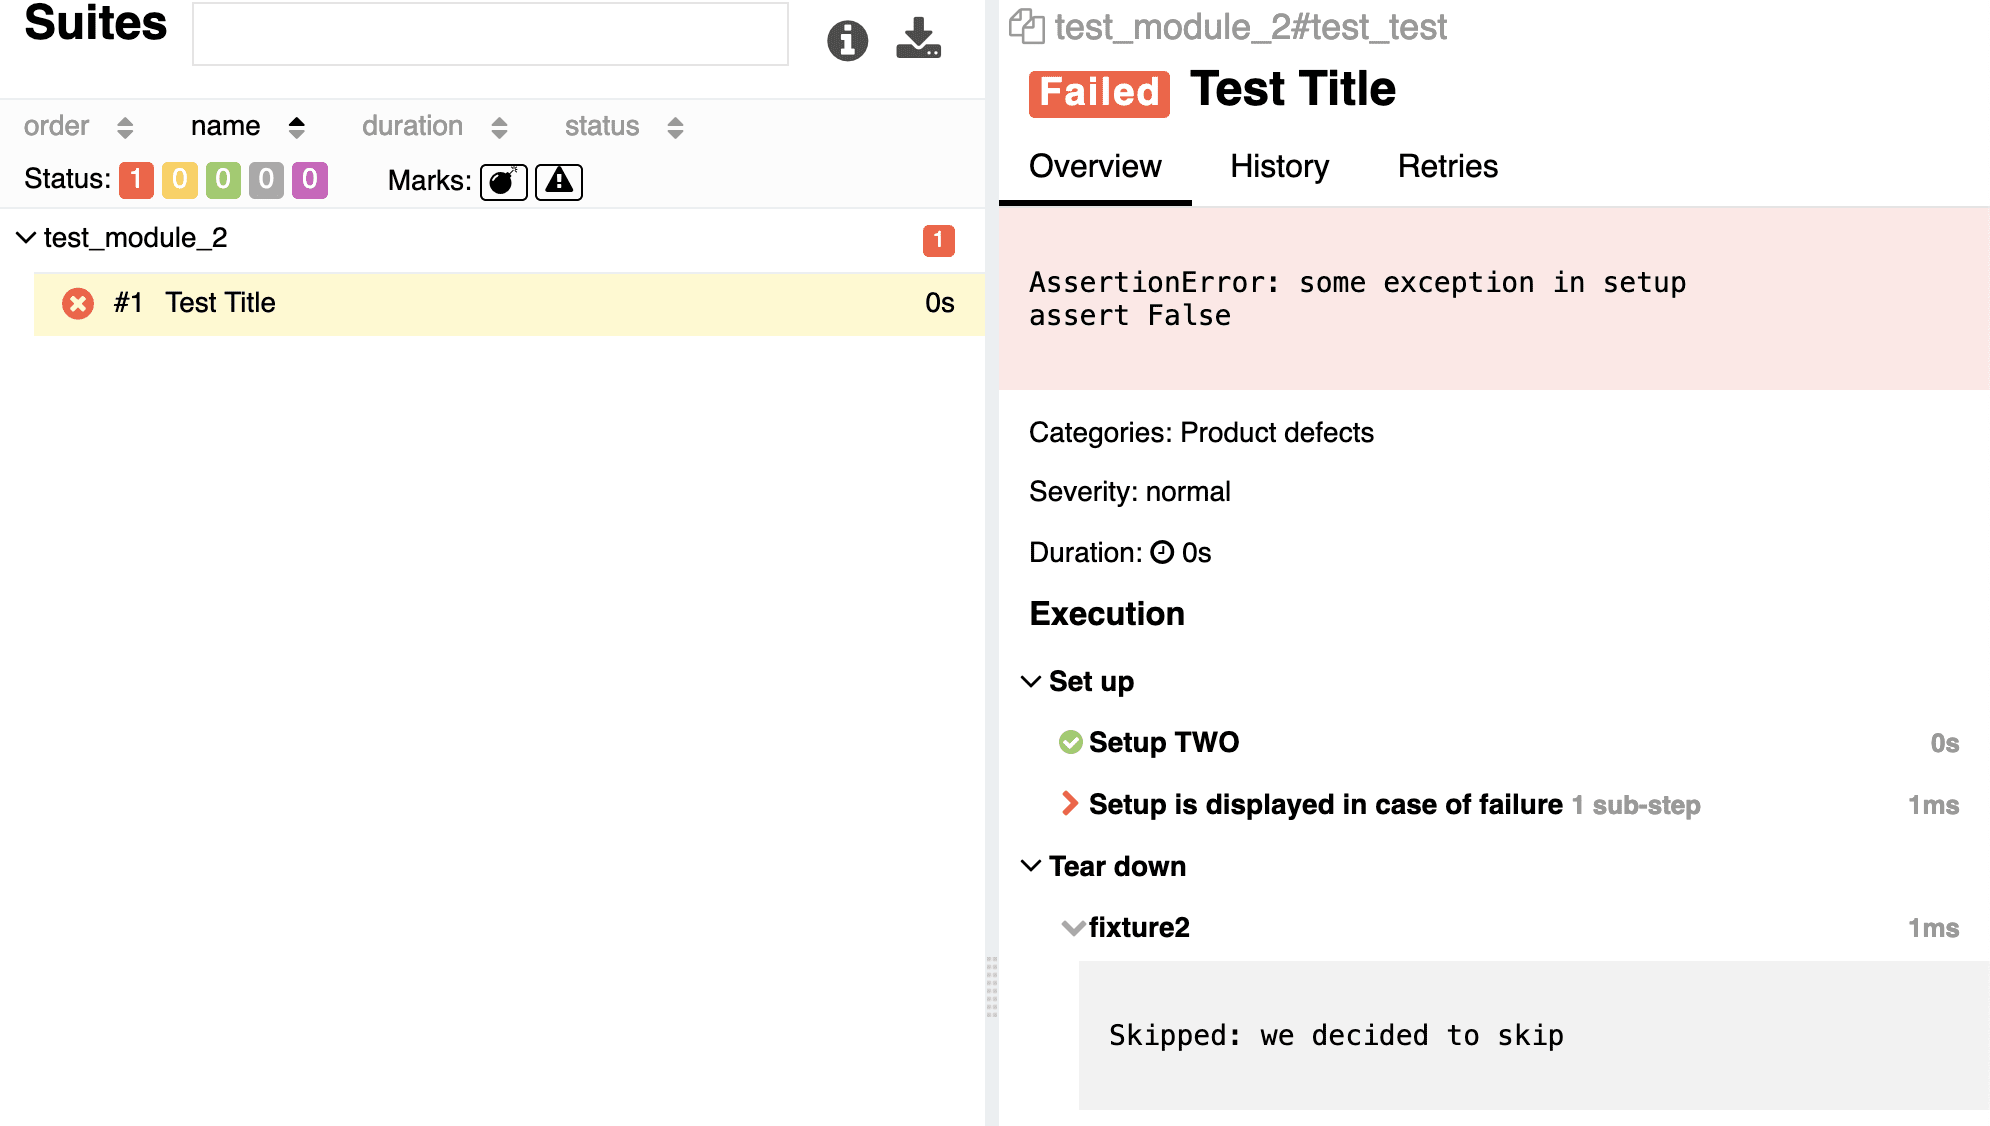
Task: Open the Retries tab
Action: tap(1447, 166)
